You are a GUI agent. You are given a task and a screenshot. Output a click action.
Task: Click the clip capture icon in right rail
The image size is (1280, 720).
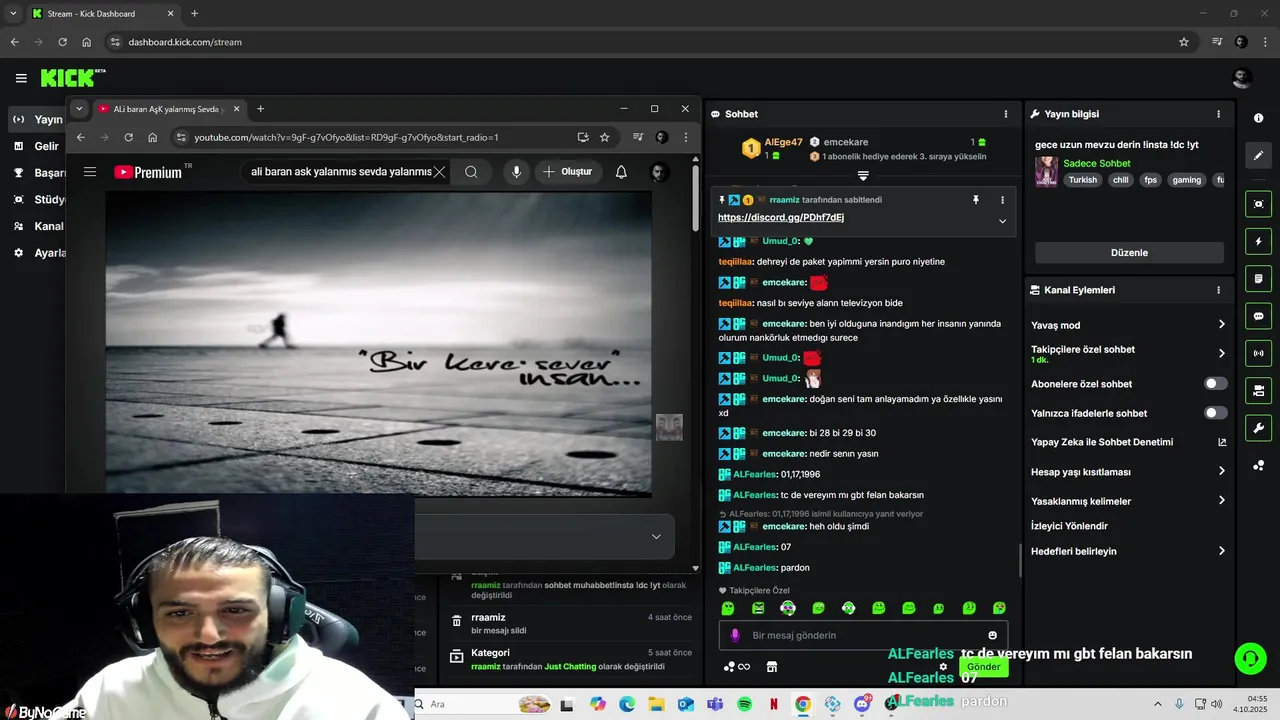(x=1258, y=204)
